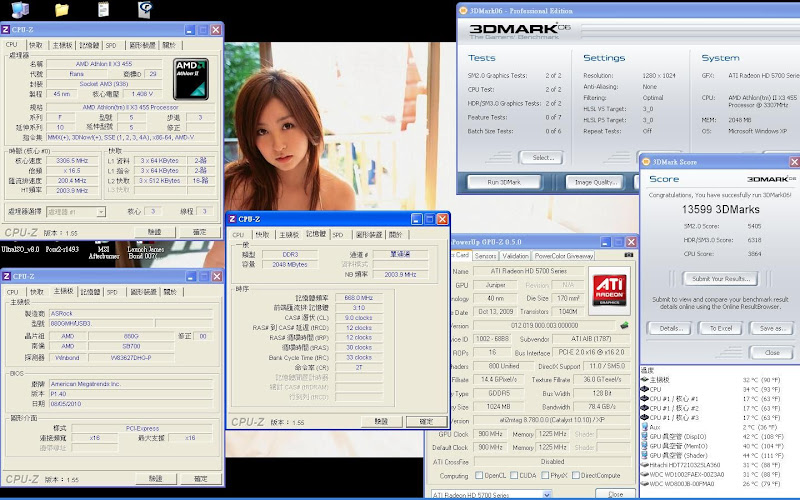
Task: Toggle the DirectCompute checkbox in GPU-Z
Action: point(576,475)
